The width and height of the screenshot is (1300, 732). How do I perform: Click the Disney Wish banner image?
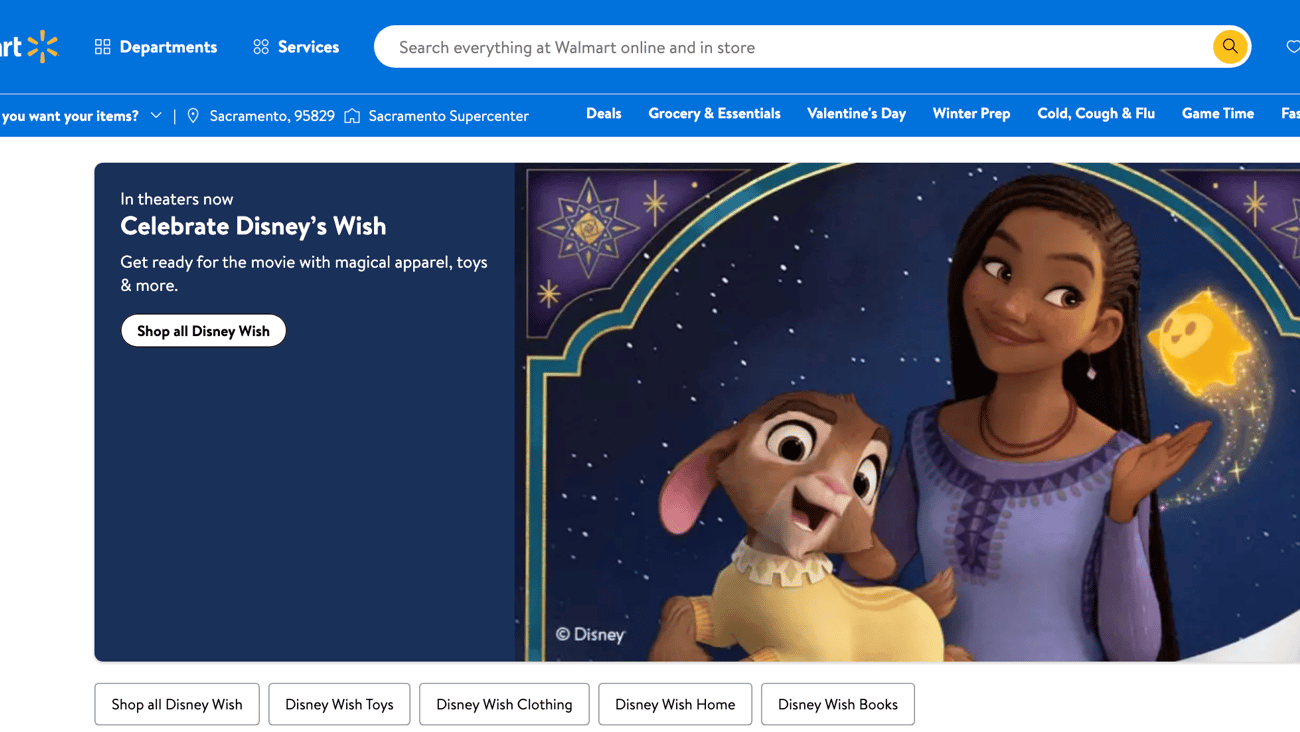coord(907,412)
